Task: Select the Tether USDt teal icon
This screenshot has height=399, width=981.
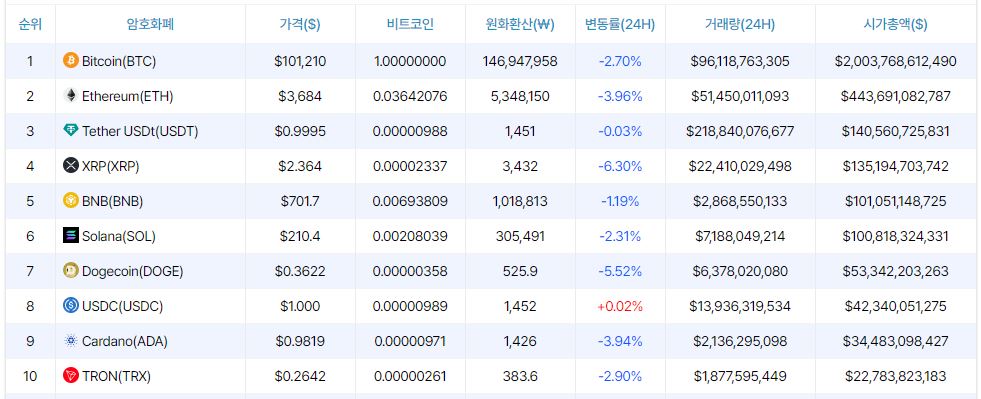Action: (x=71, y=131)
